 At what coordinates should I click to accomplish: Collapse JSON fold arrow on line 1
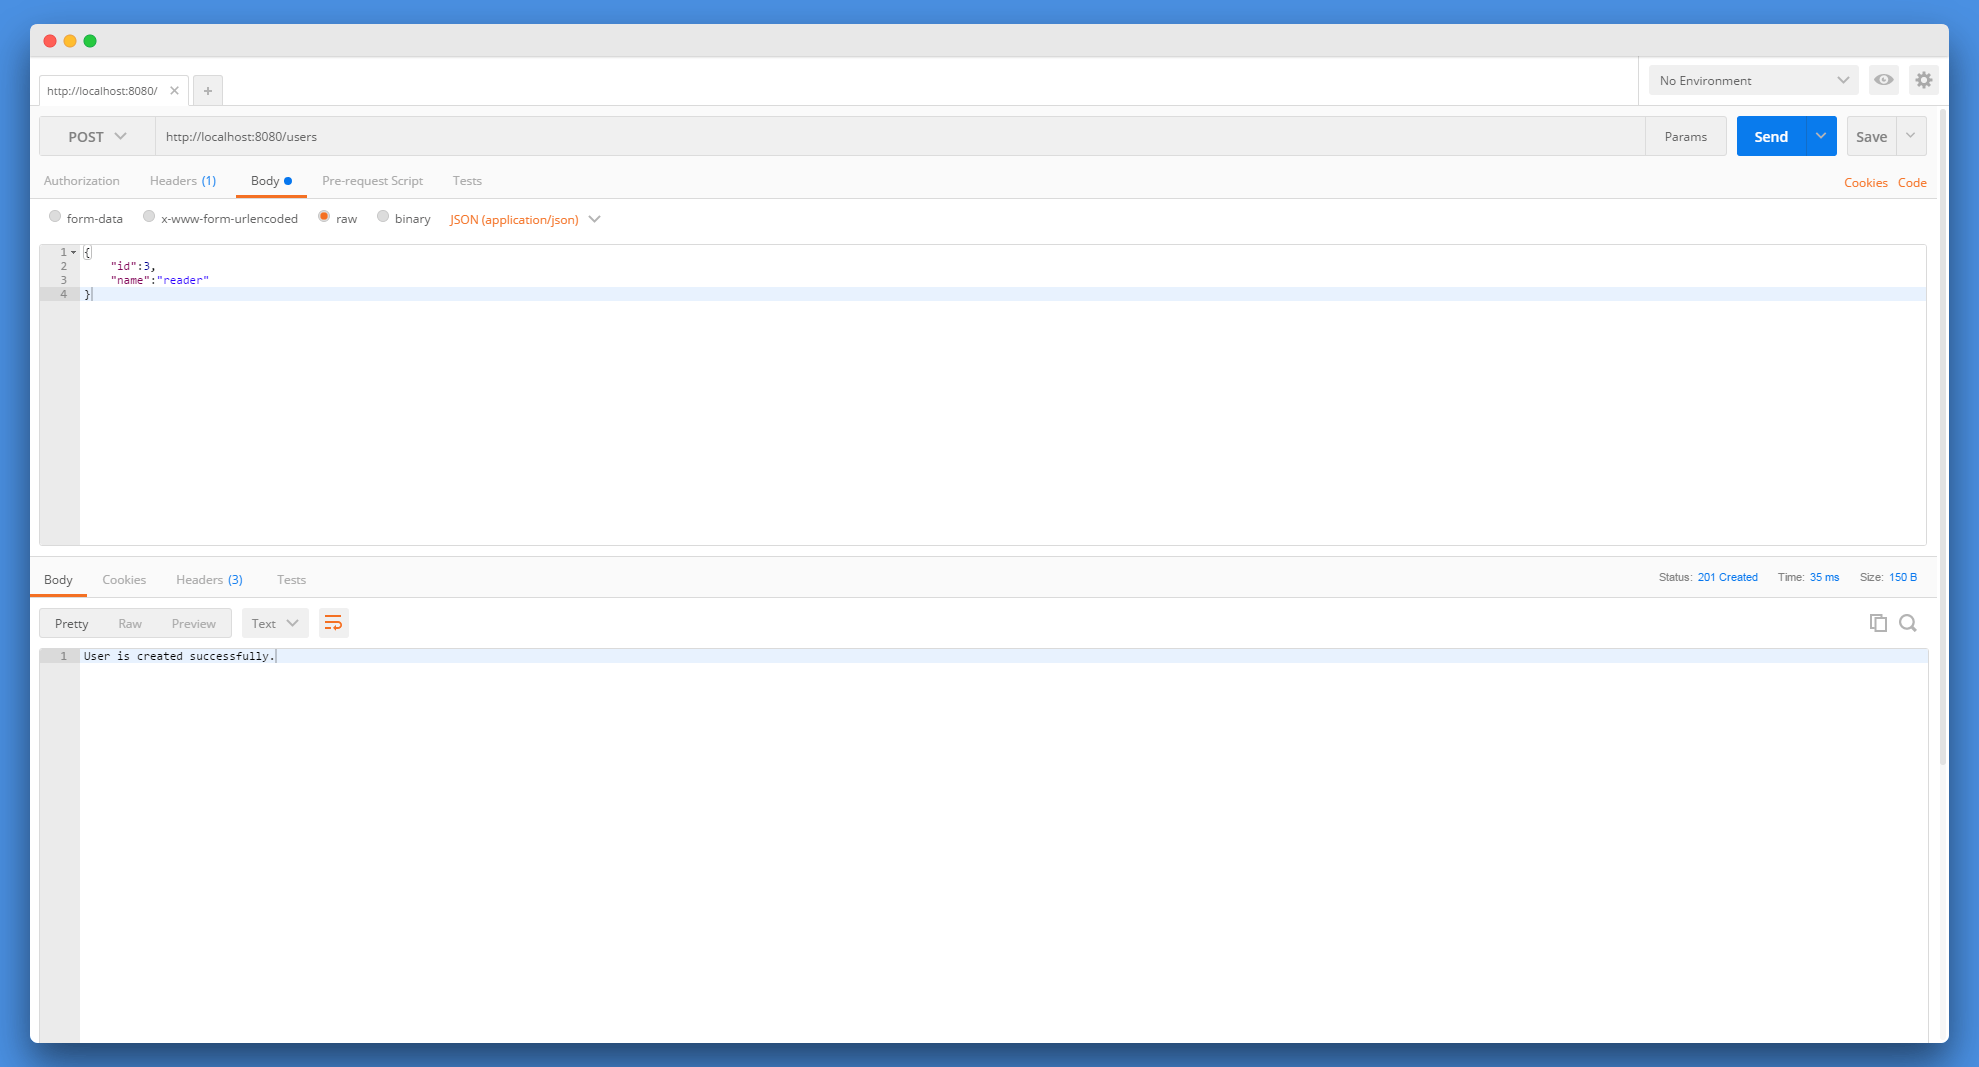[74, 252]
